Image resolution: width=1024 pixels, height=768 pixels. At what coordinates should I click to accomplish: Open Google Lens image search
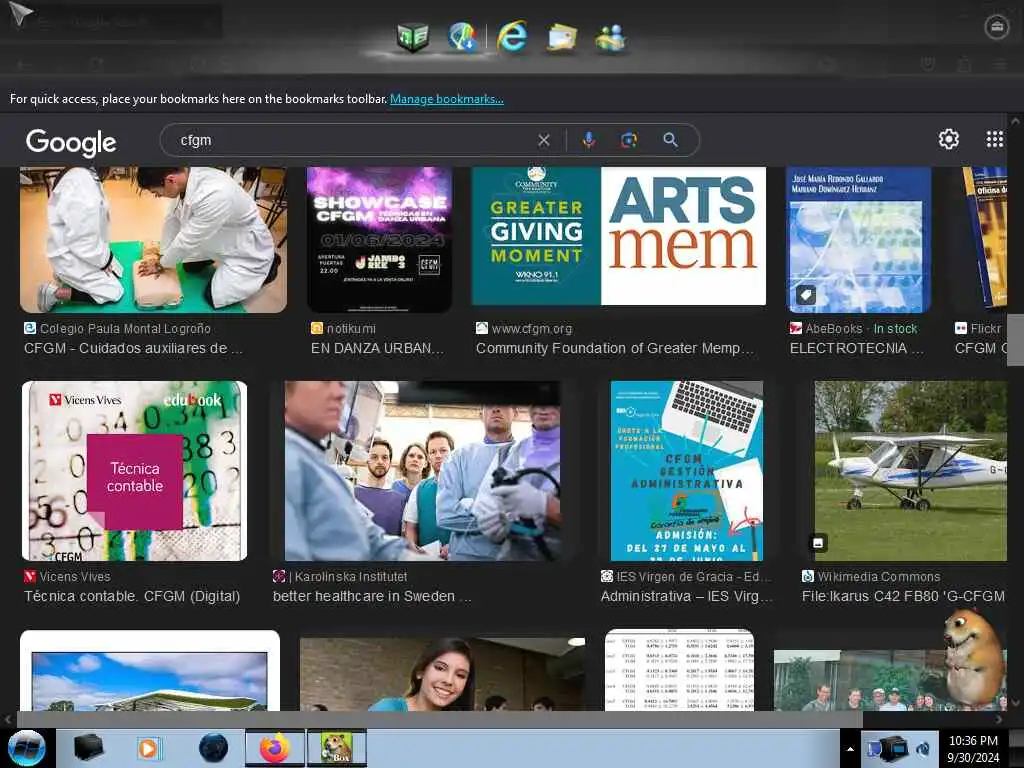(629, 140)
